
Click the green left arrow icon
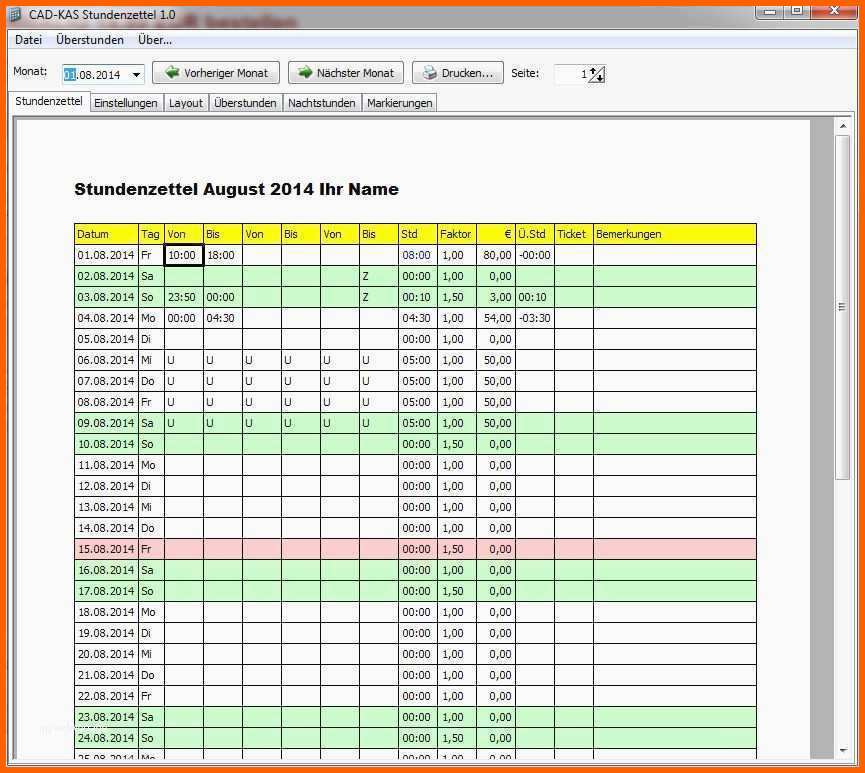coord(172,73)
